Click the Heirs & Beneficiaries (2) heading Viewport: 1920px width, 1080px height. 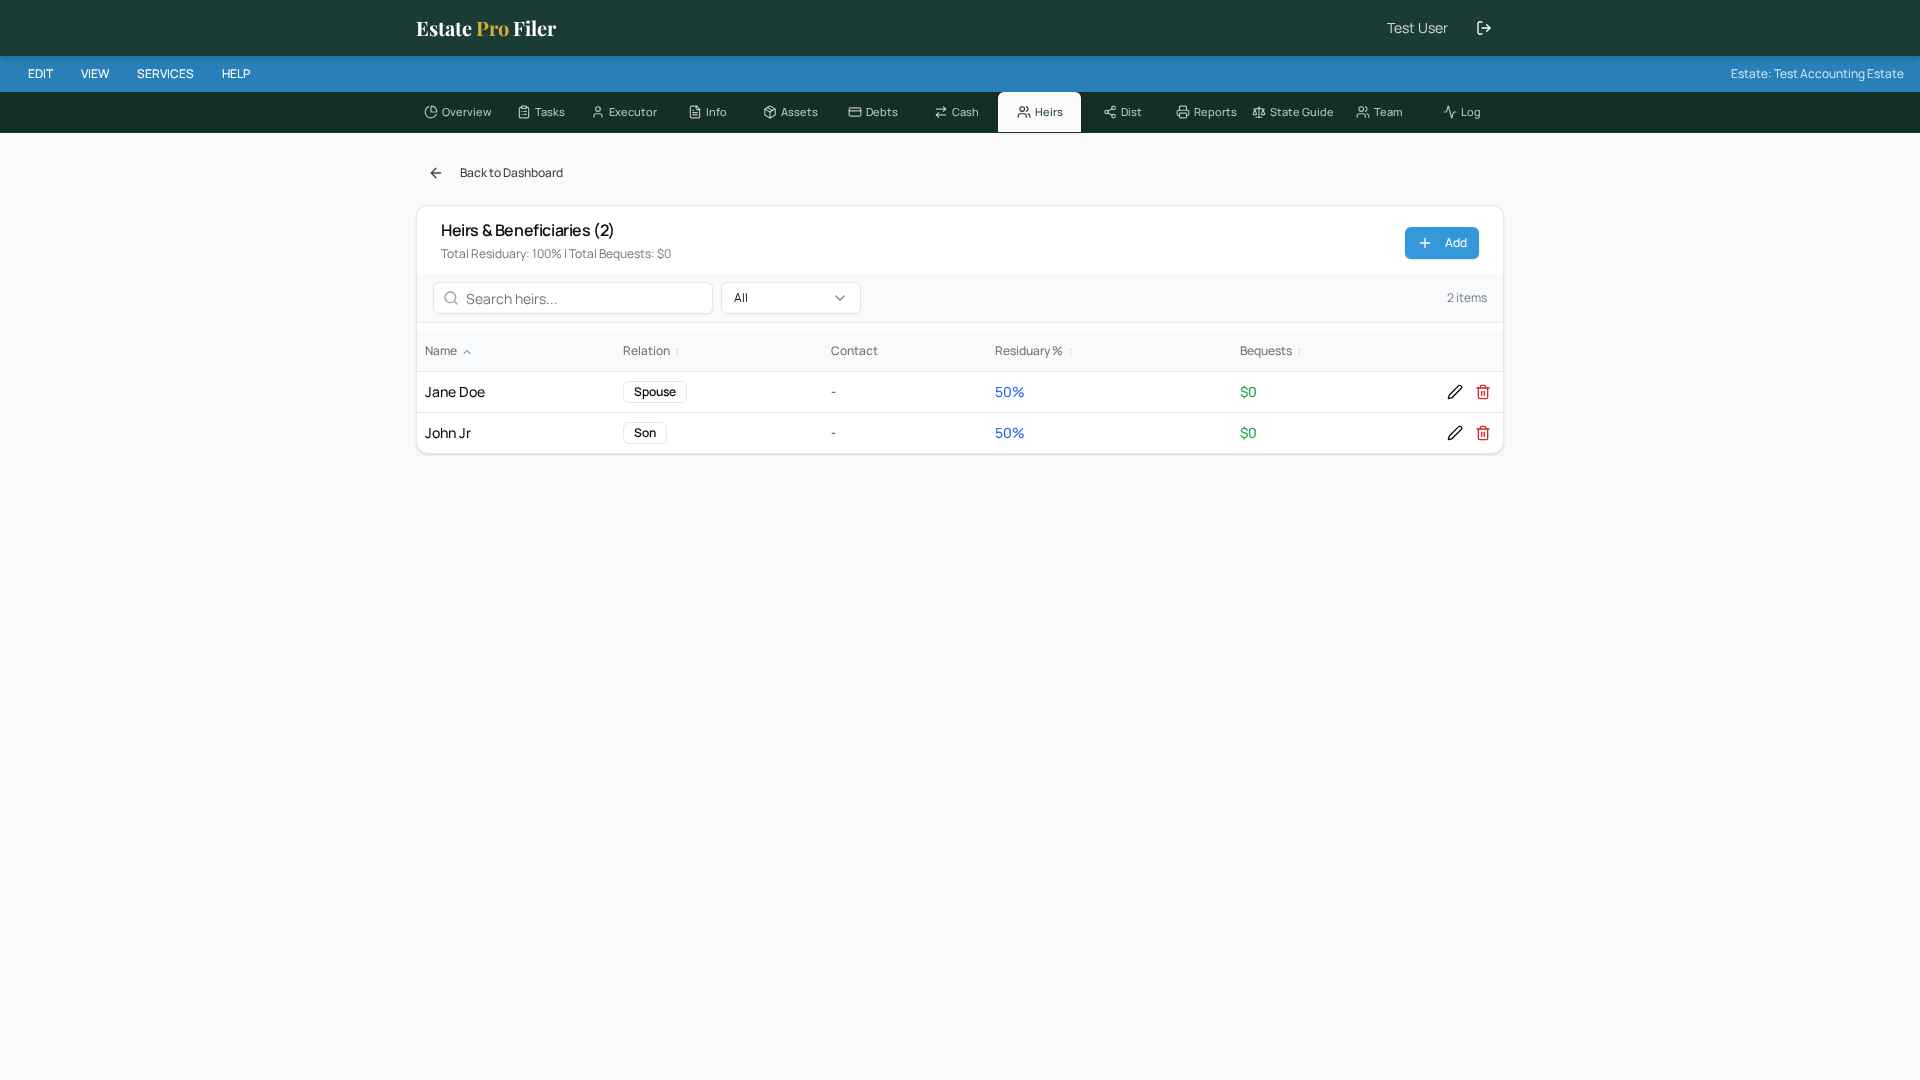click(527, 230)
